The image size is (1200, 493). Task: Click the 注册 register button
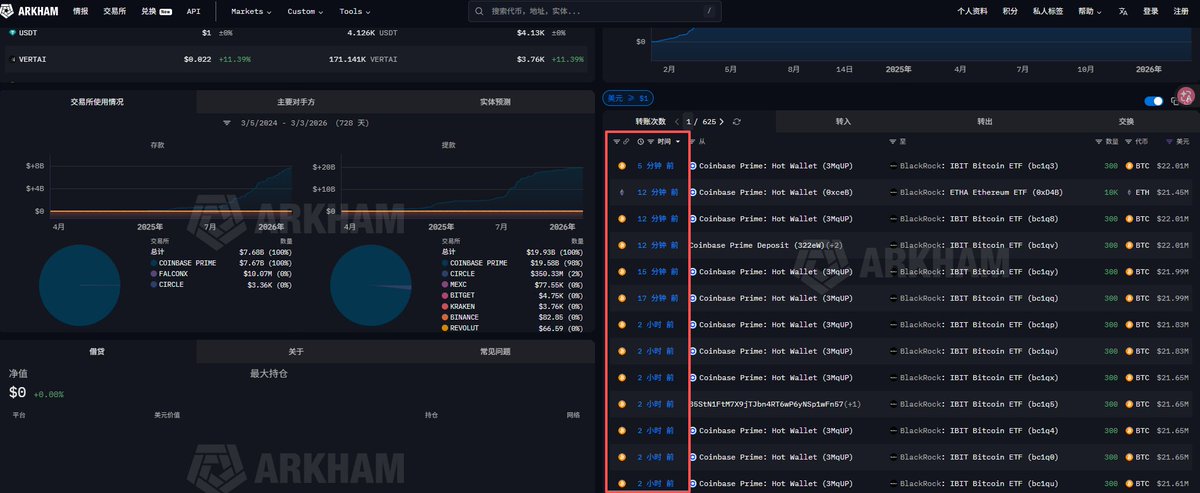point(1181,11)
